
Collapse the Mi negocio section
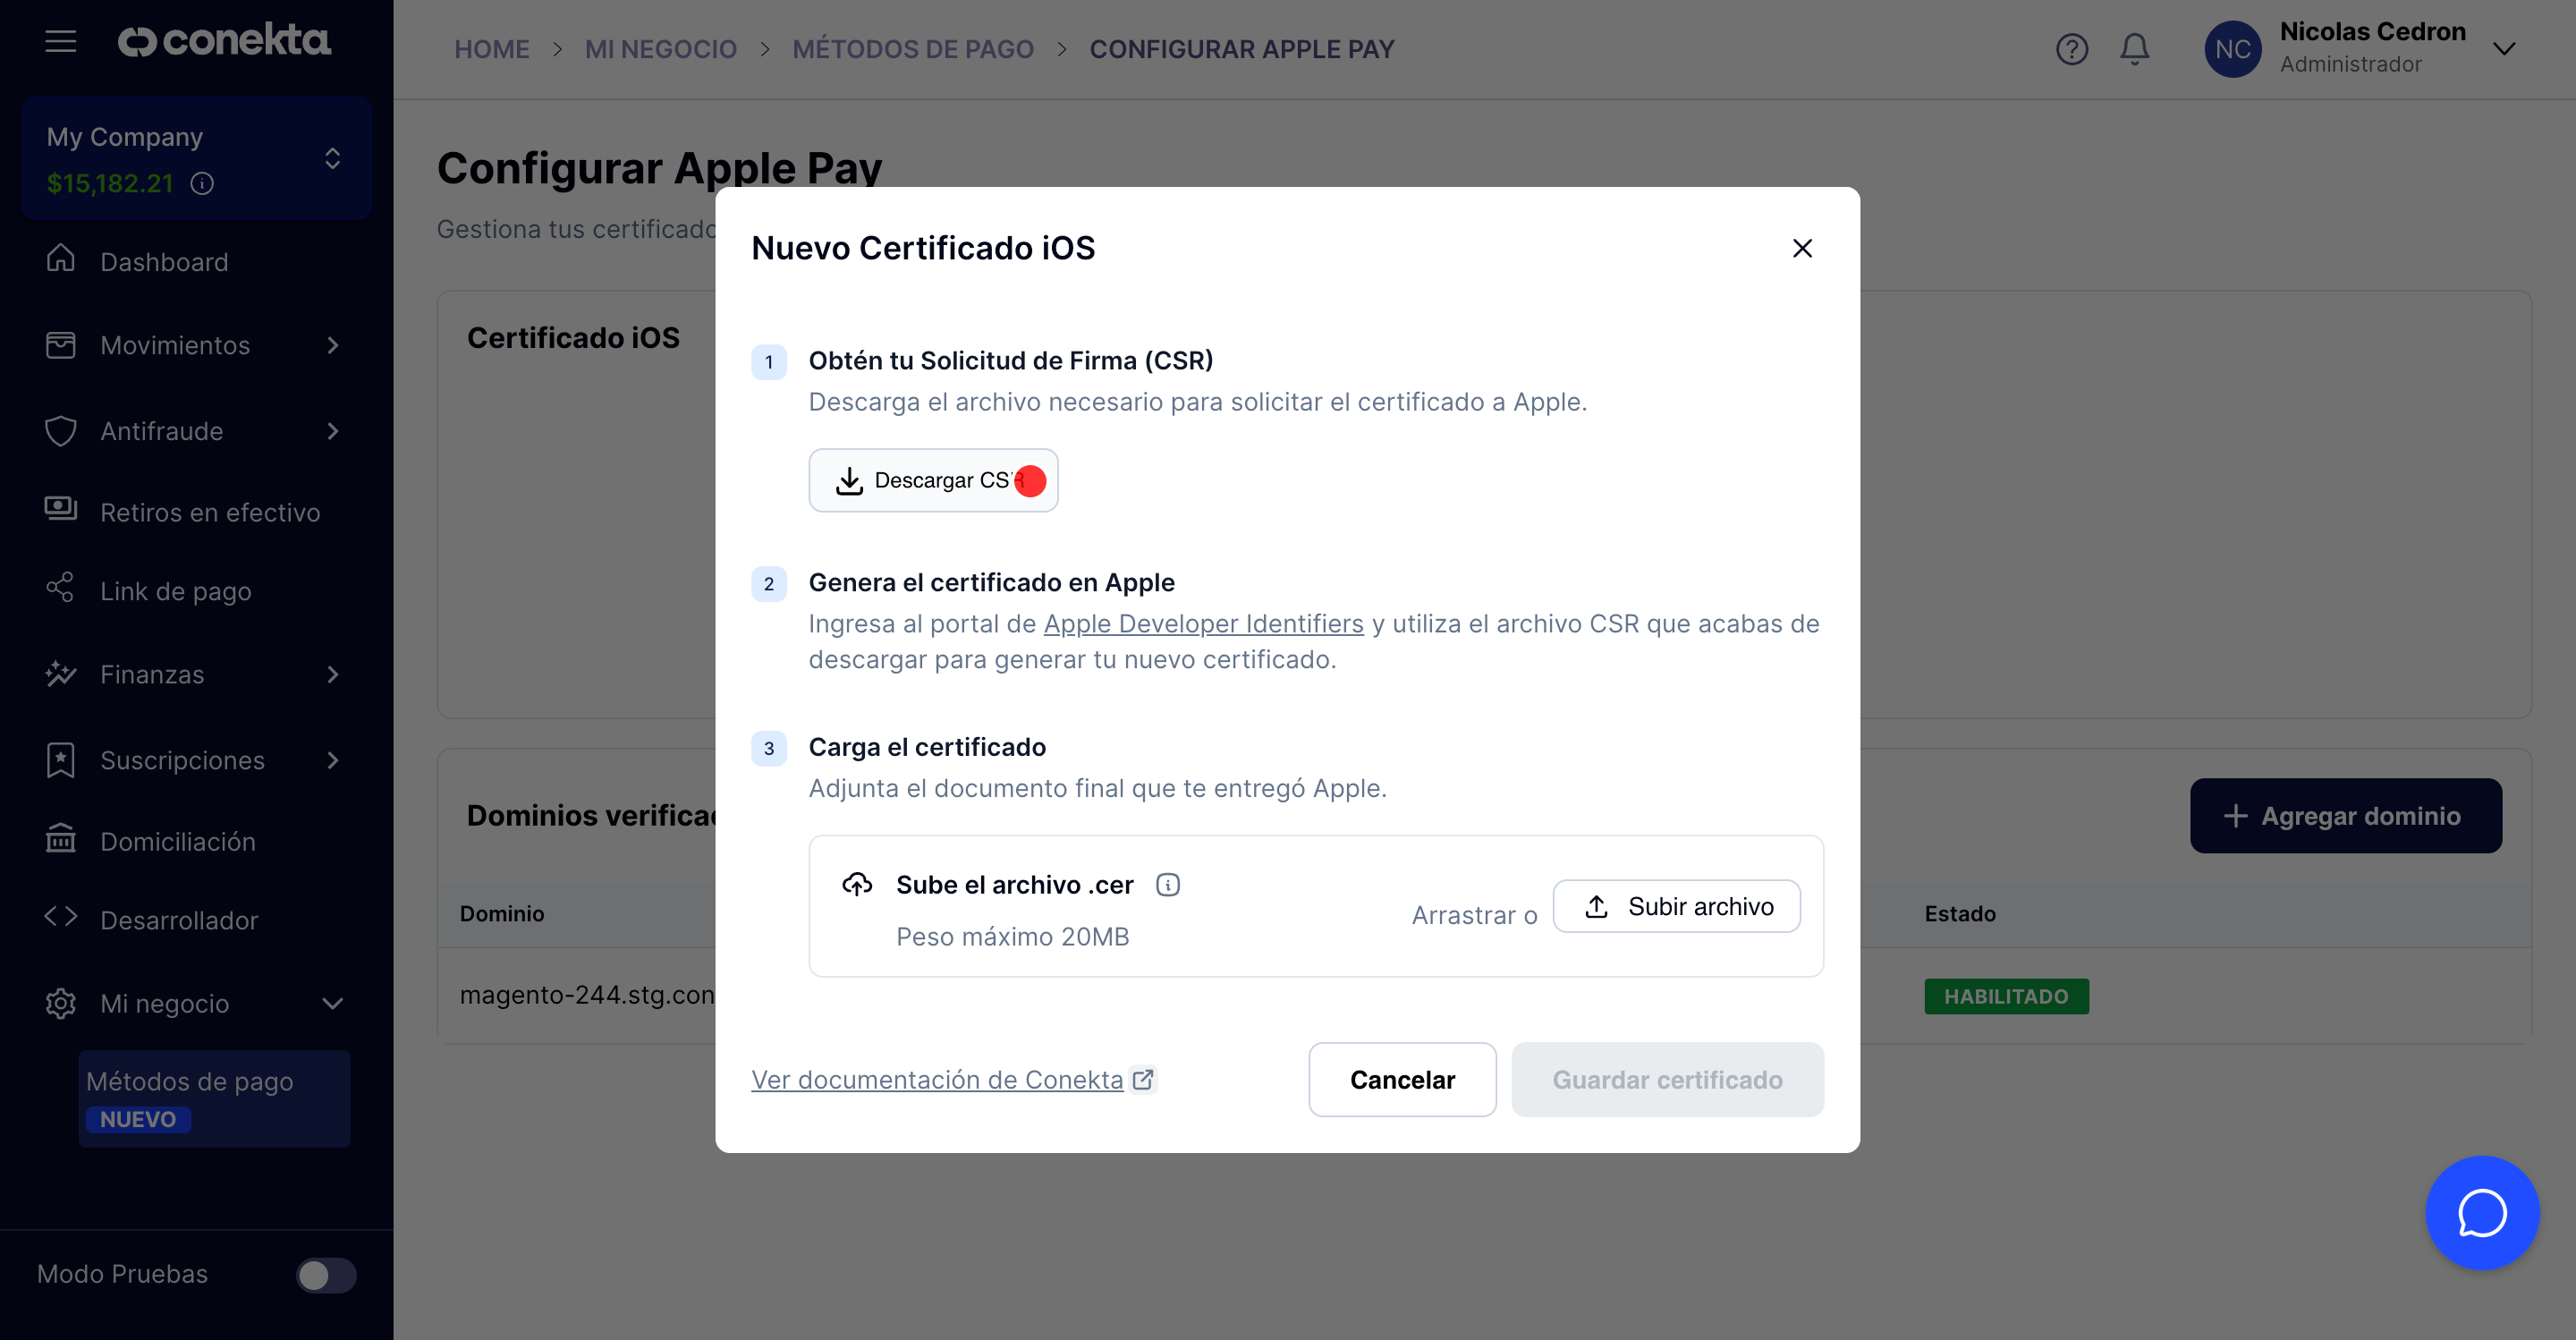333,1003
